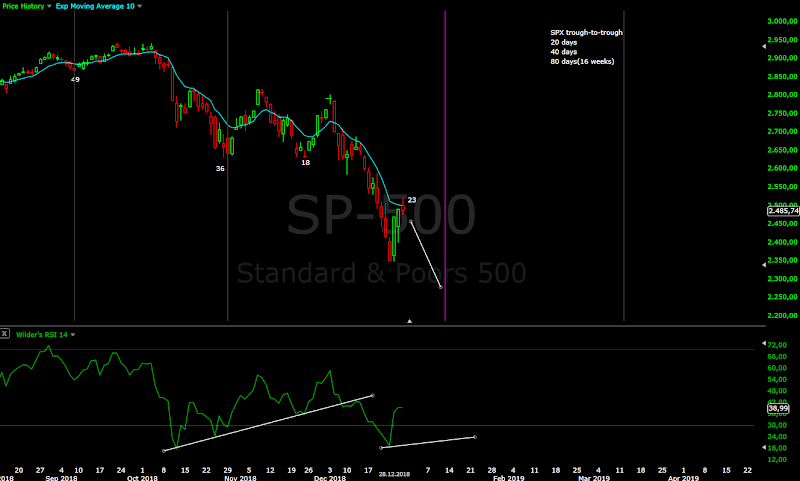Click the 28.12.2018 date marker on axis
The image size is (800, 481).
(394, 474)
